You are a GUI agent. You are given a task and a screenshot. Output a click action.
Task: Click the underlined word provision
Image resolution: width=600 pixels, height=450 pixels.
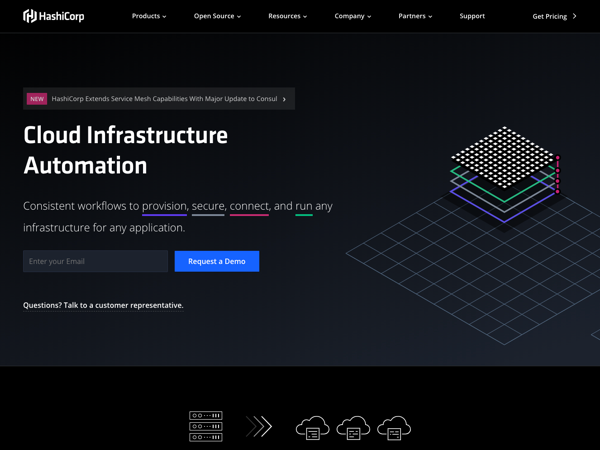coord(164,206)
